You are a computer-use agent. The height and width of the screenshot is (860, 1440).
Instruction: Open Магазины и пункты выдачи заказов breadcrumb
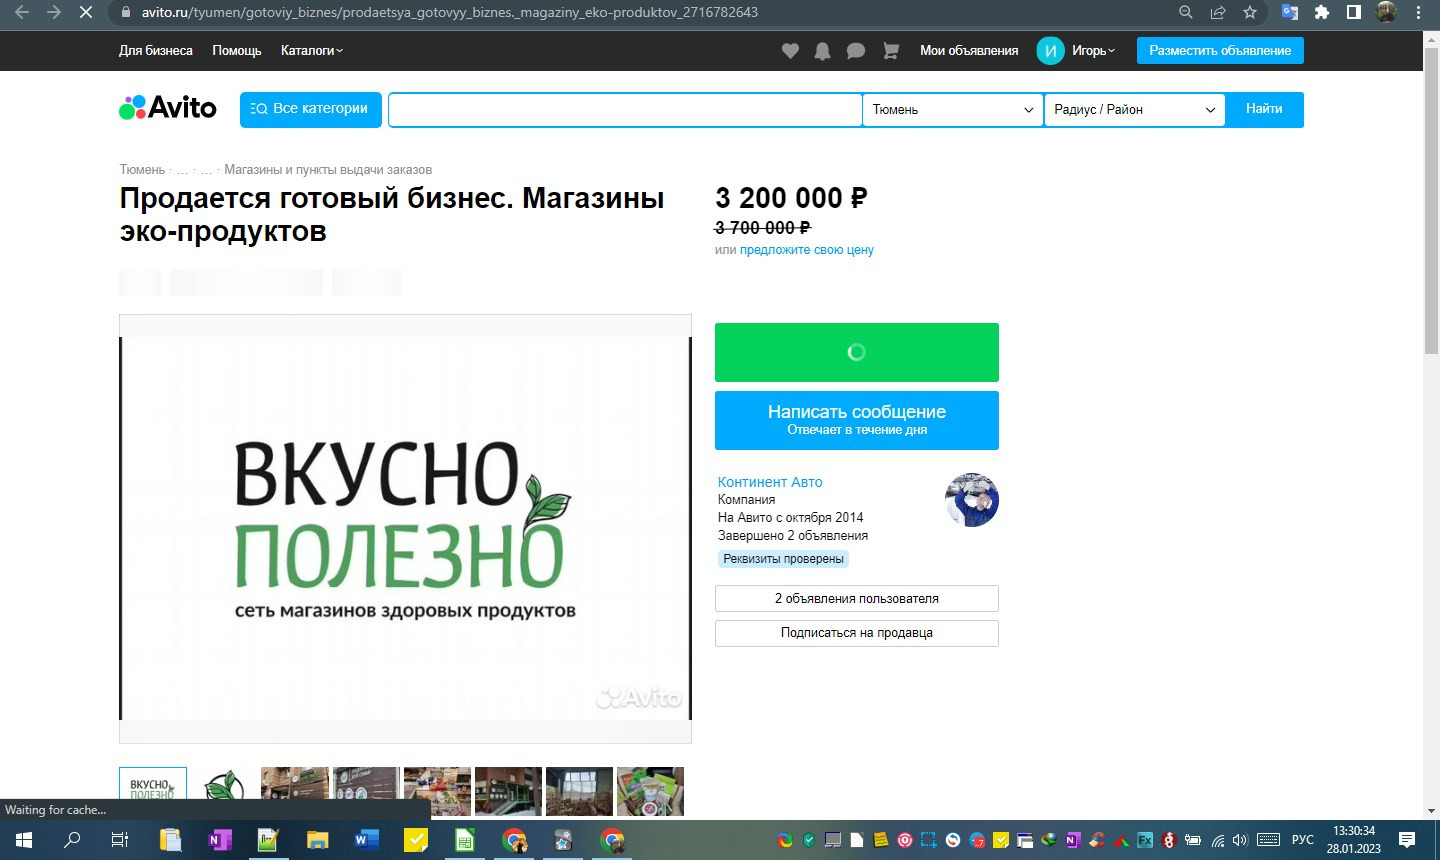pos(328,170)
